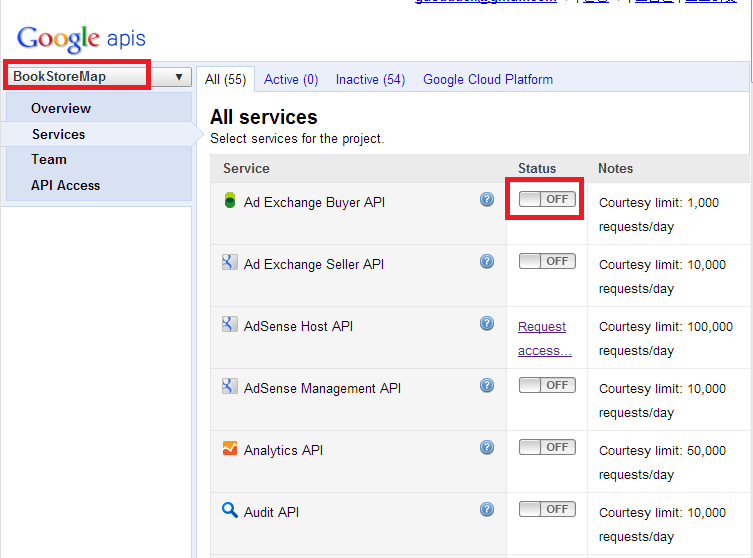Click the help icon for Ad Exchange Buyer API
Image resolution: width=753 pixels, height=558 pixels.
pos(487,200)
